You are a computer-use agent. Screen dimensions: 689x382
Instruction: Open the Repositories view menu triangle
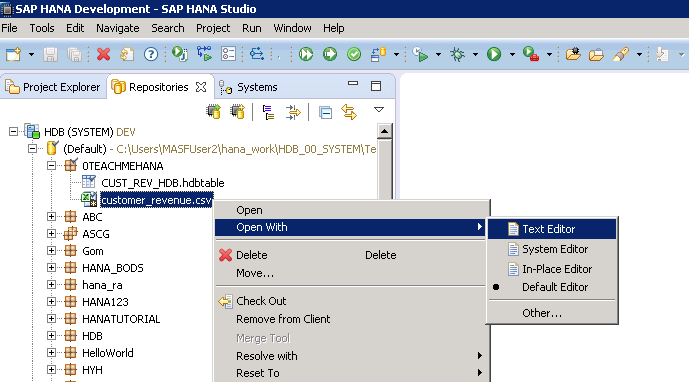pos(379,109)
